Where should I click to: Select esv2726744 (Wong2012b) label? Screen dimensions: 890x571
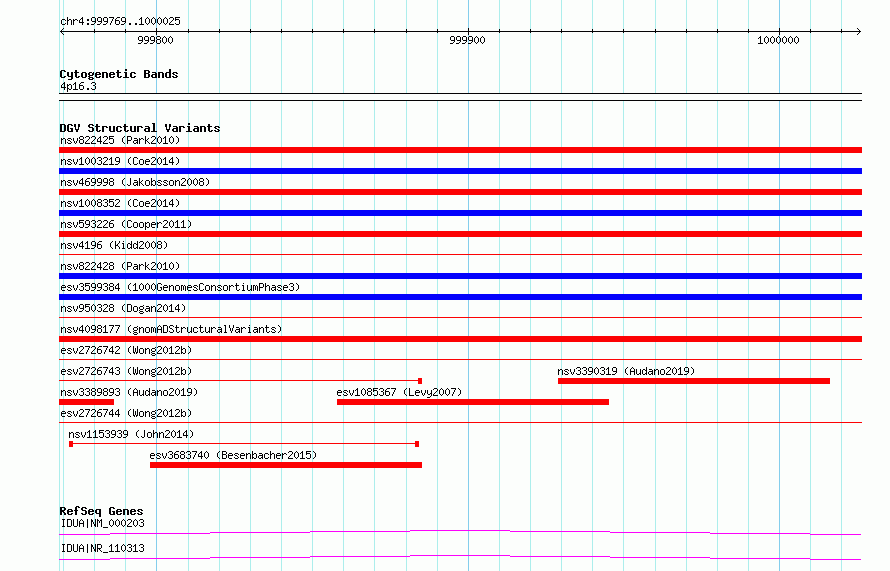pyautogui.click(x=126, y=413)
